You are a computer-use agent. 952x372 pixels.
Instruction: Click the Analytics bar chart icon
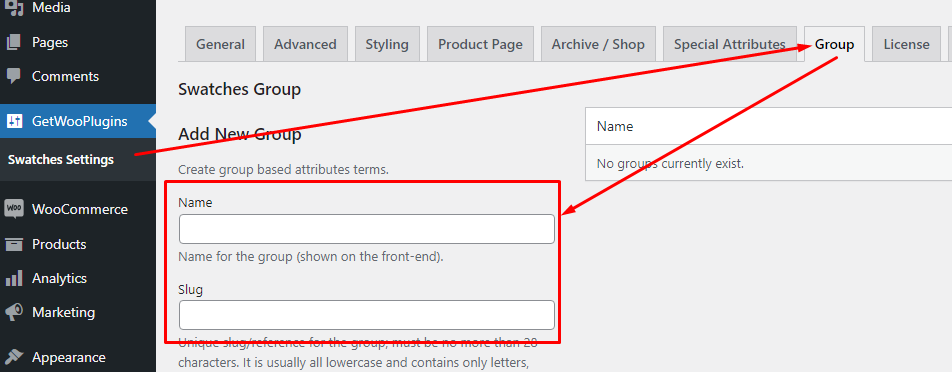pyautogui.click(x=14, y=279)
